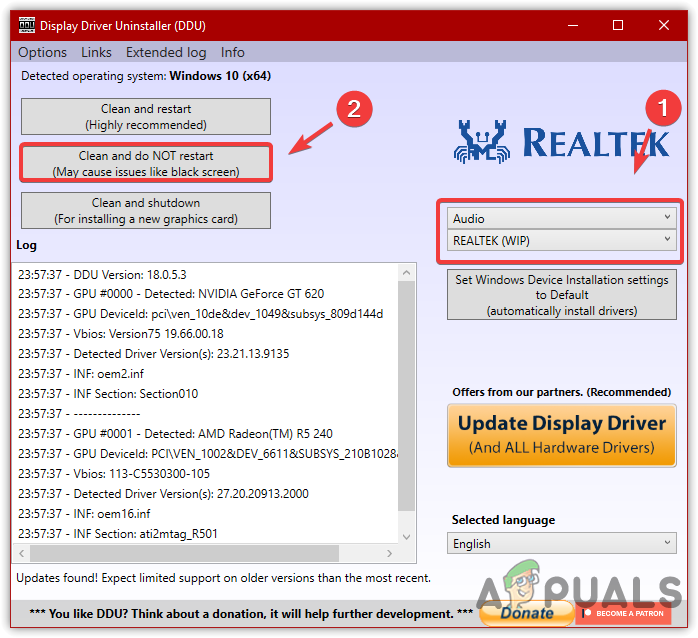Select log line 'Vbios: Version75 19.66.00.18'
The width and height of the screenshot is (698, 638).
coord(121,334)
